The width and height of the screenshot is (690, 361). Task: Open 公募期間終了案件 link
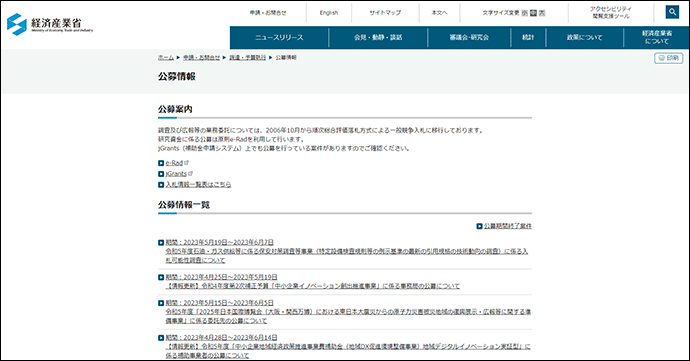point(508,226)
